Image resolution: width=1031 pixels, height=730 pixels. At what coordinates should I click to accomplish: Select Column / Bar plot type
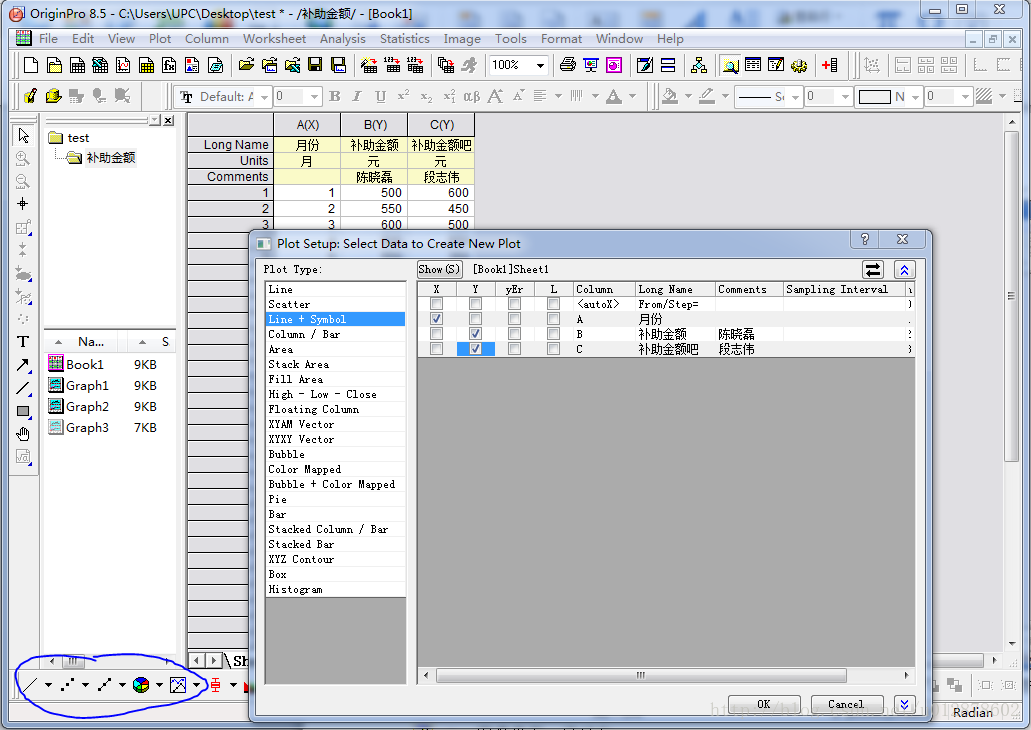335,334
